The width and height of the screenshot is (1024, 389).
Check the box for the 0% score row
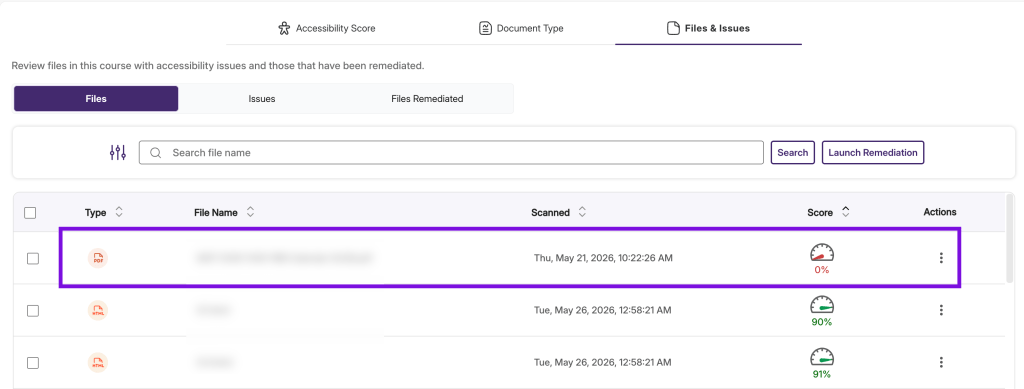pos(33,258)
